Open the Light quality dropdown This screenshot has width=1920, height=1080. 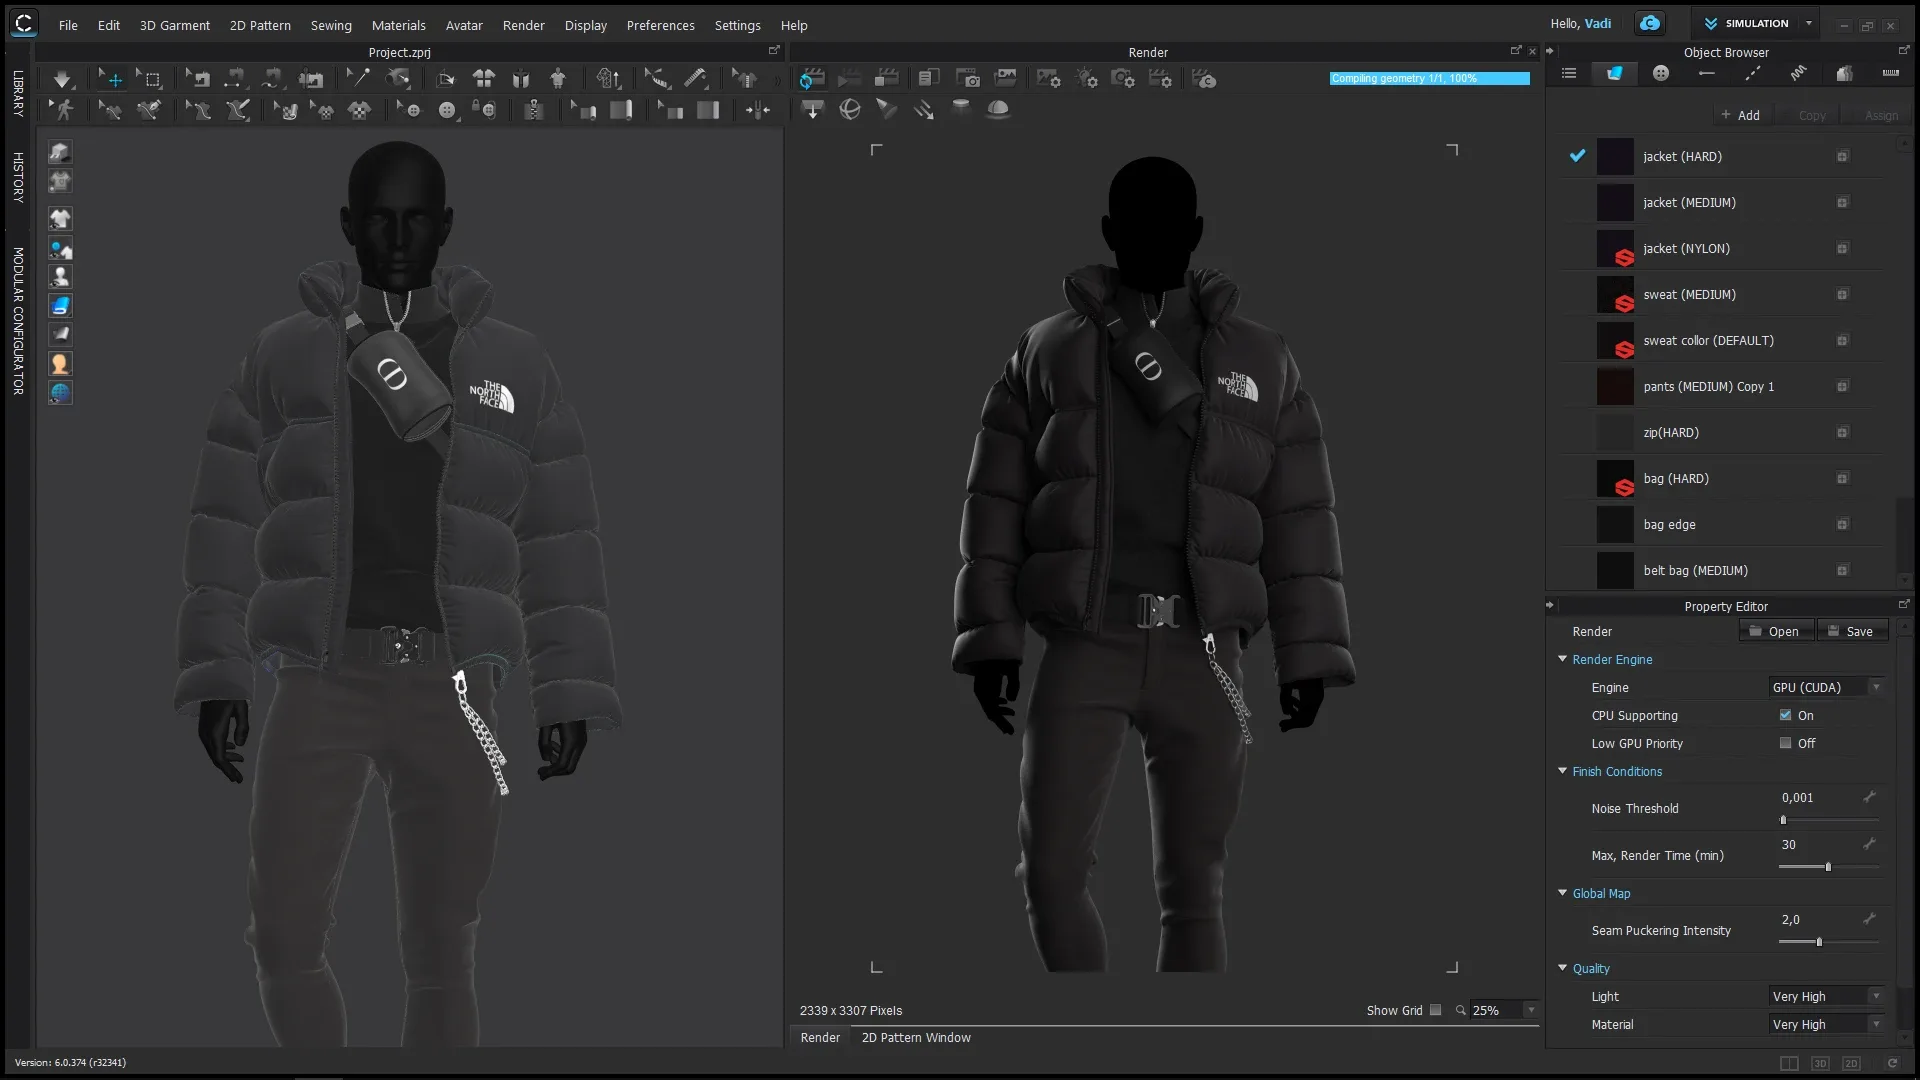pos(1825,996)
